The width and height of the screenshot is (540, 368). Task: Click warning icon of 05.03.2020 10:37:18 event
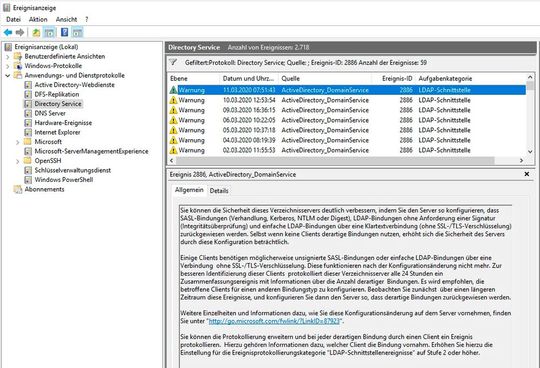[x=173, y=130]
